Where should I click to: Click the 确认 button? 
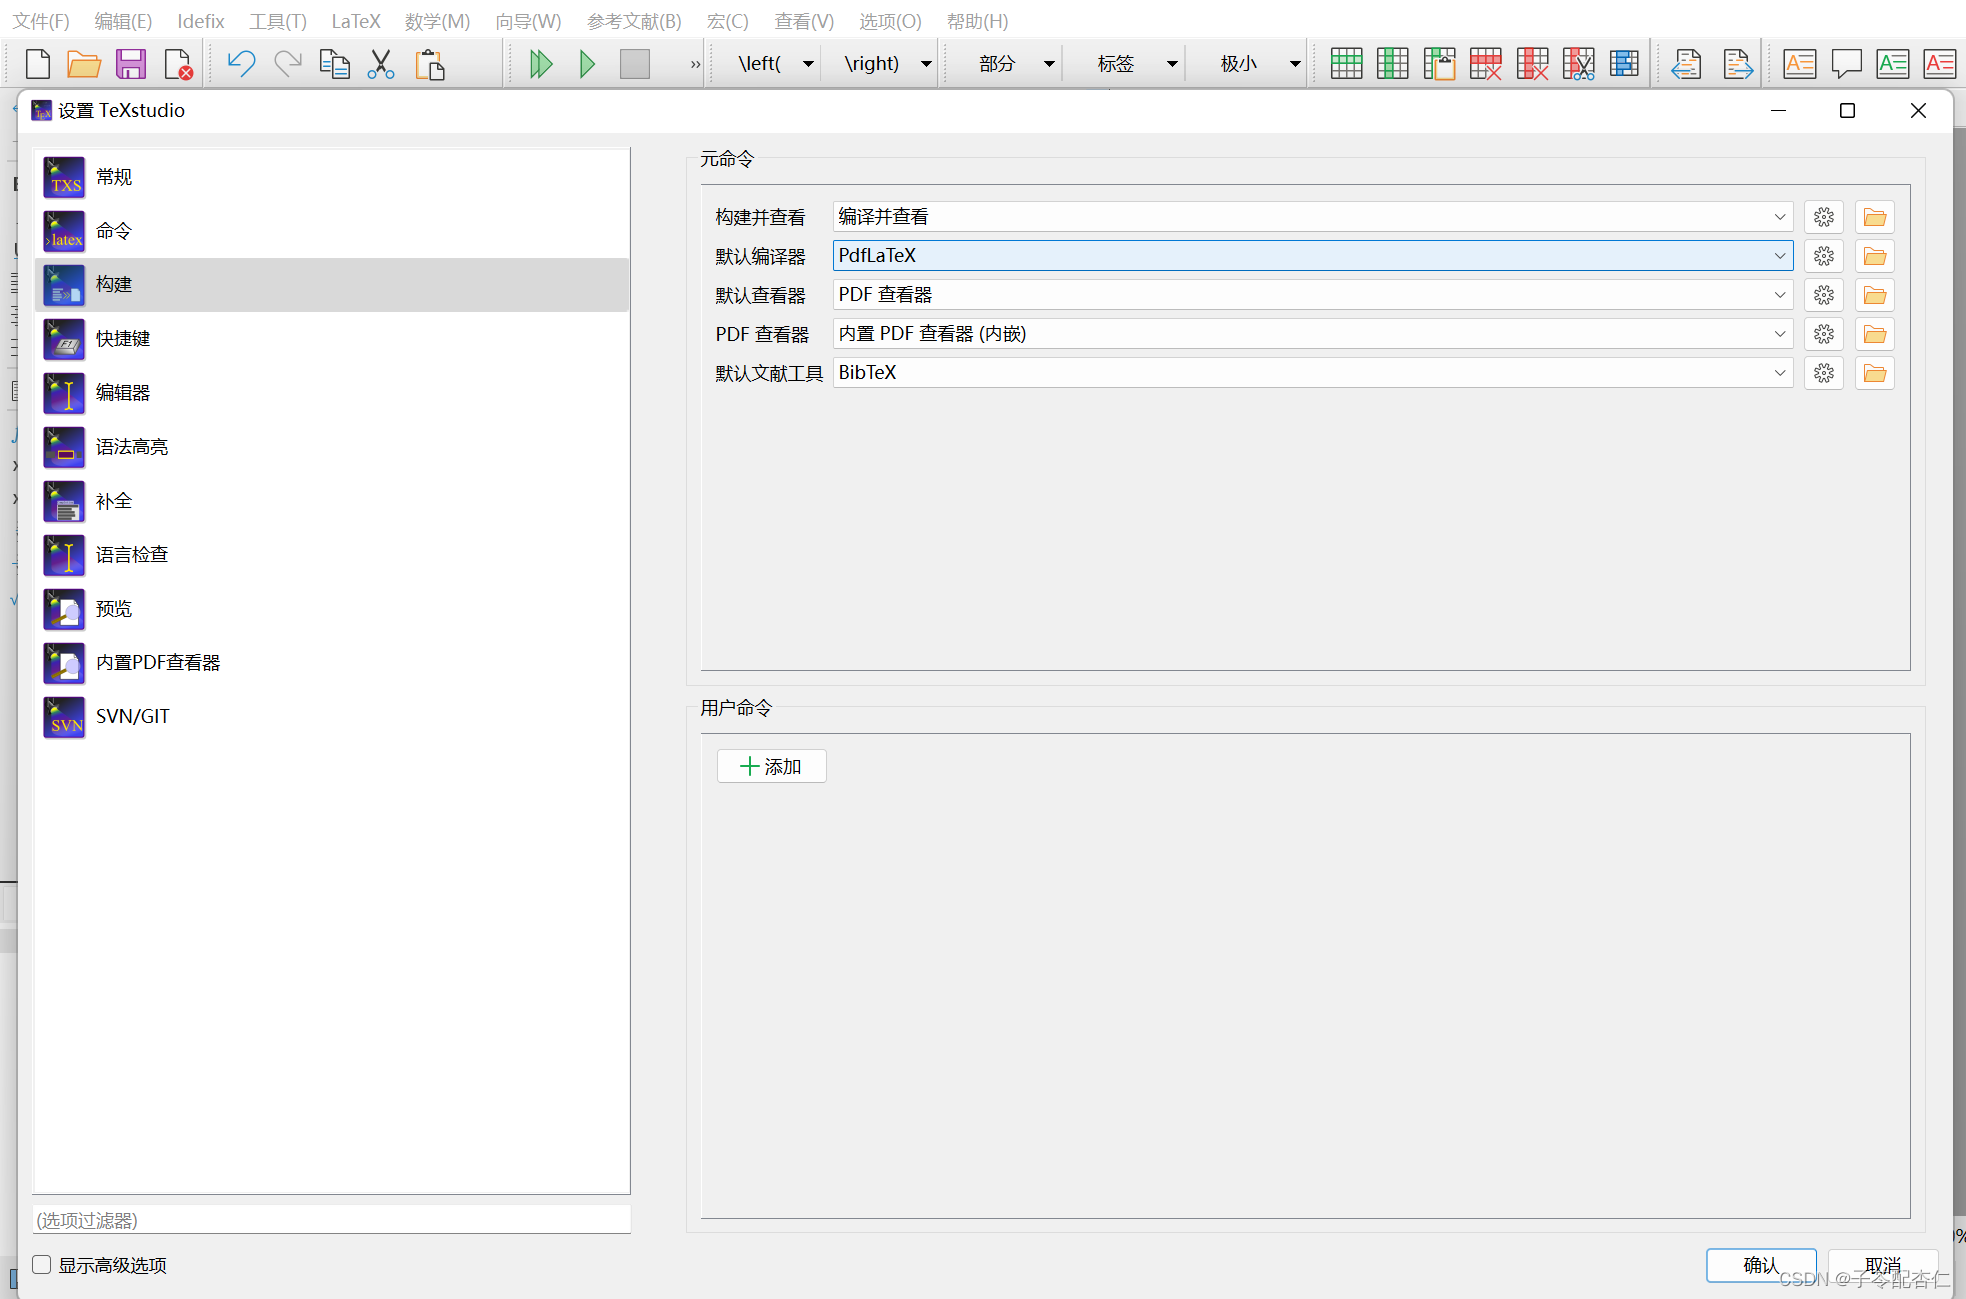(x=1761, y=1265)
